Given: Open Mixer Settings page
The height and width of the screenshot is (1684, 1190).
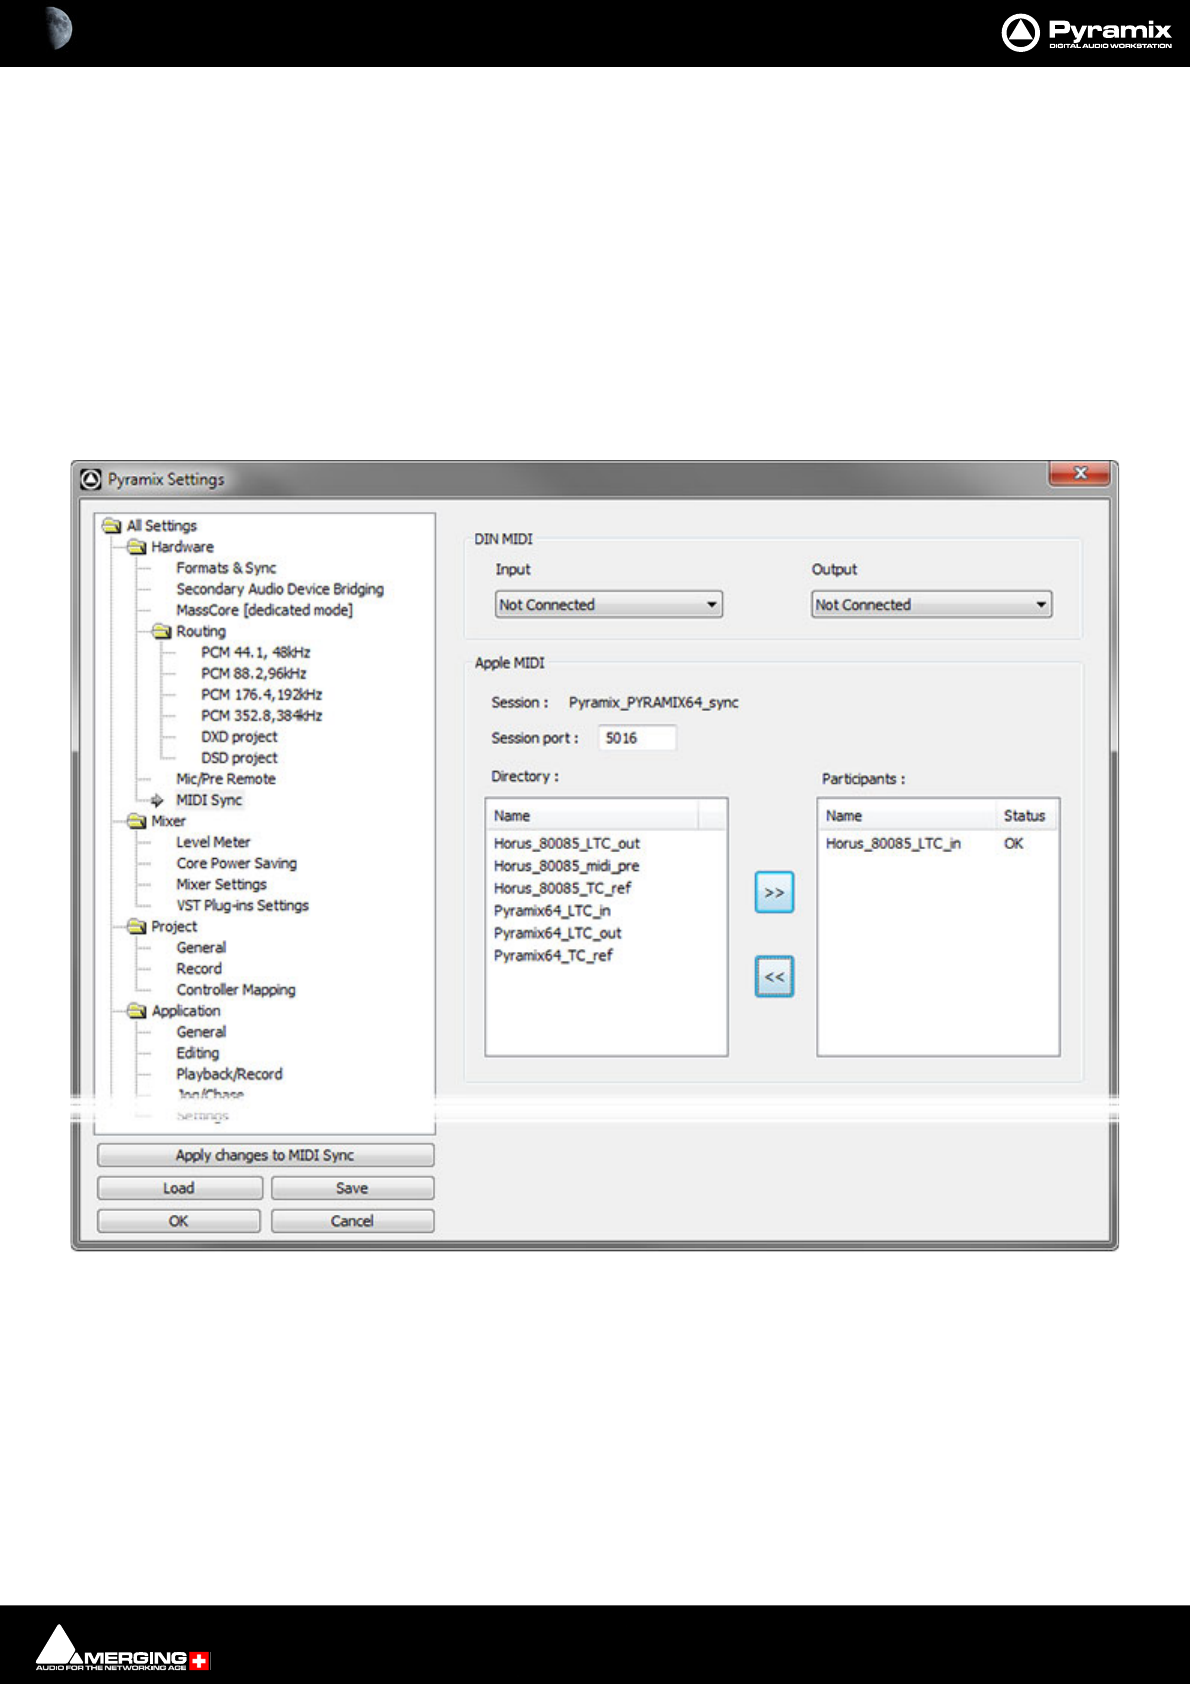Looking at the screenshot, I should click(x=222, y=884).
